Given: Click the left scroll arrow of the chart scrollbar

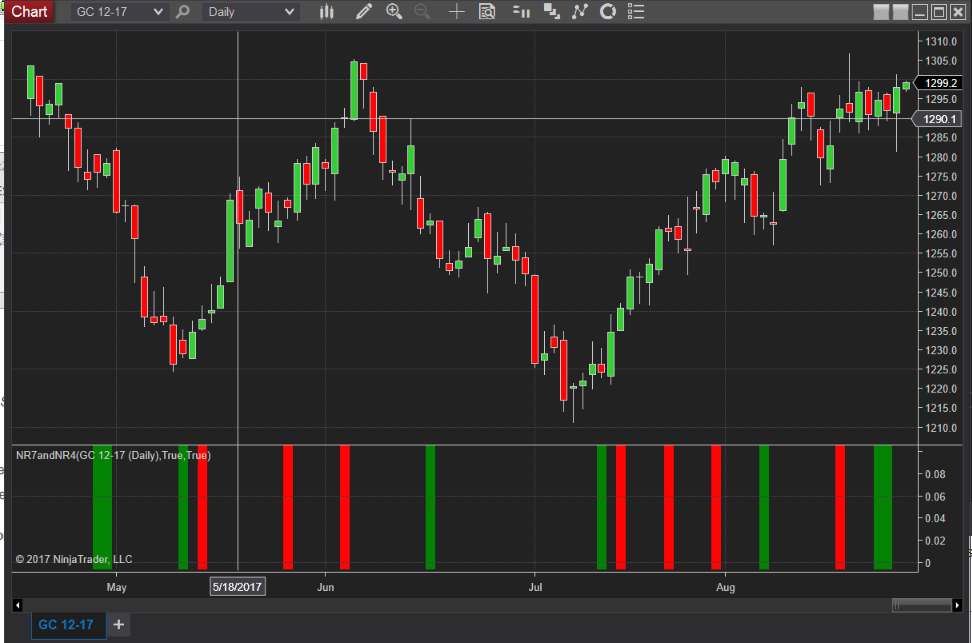Looking at the screenshot, I should click(17, 605).
